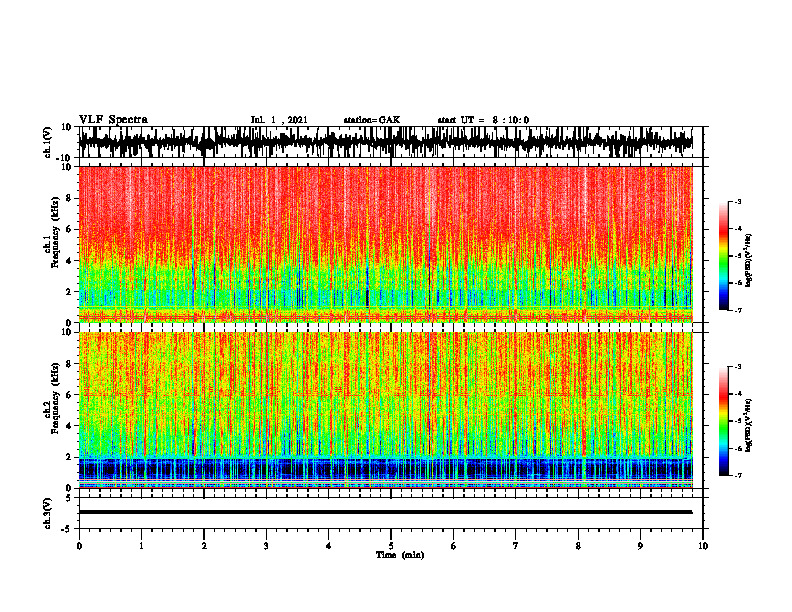Viewport: 792px width, 612px height.
Task: Click the 6 kHz tick on ch.1 axis
Action: tap(69, 229)
